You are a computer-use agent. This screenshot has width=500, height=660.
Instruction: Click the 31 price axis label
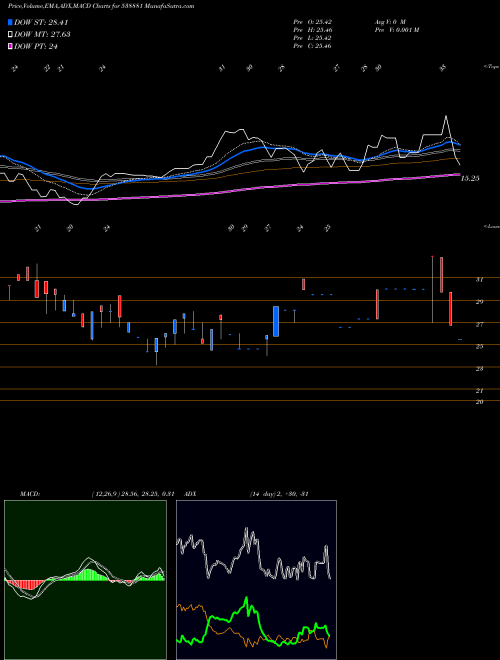(479, 279)
